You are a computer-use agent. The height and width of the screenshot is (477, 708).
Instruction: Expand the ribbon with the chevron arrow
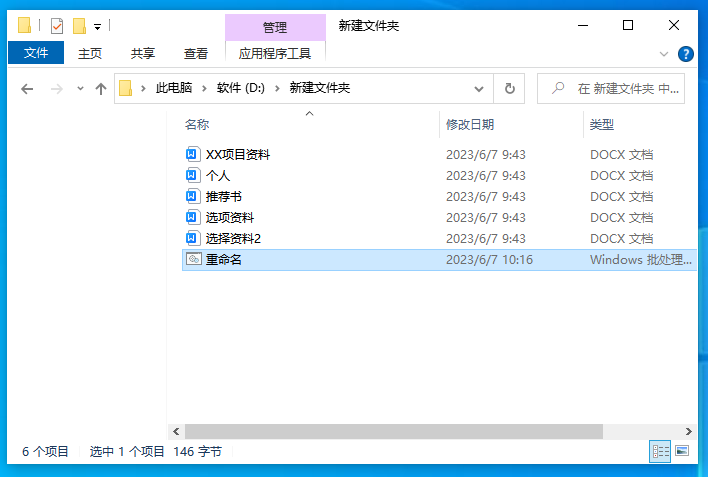point(664,54)
